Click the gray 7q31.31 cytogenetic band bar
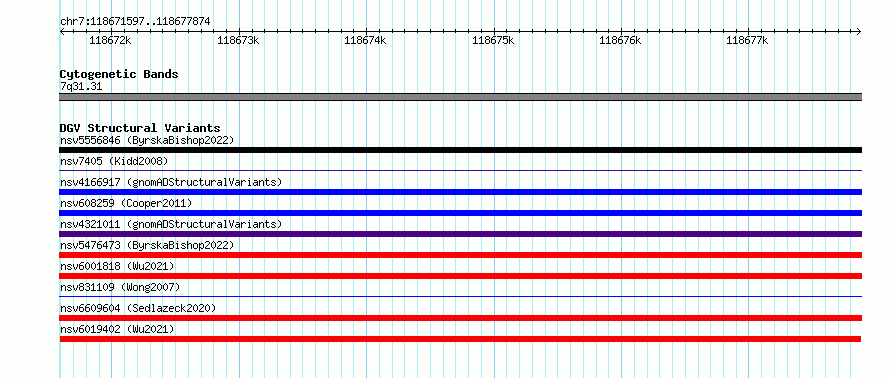This screenshot has width=890, height=378. (x=461, y=97)
